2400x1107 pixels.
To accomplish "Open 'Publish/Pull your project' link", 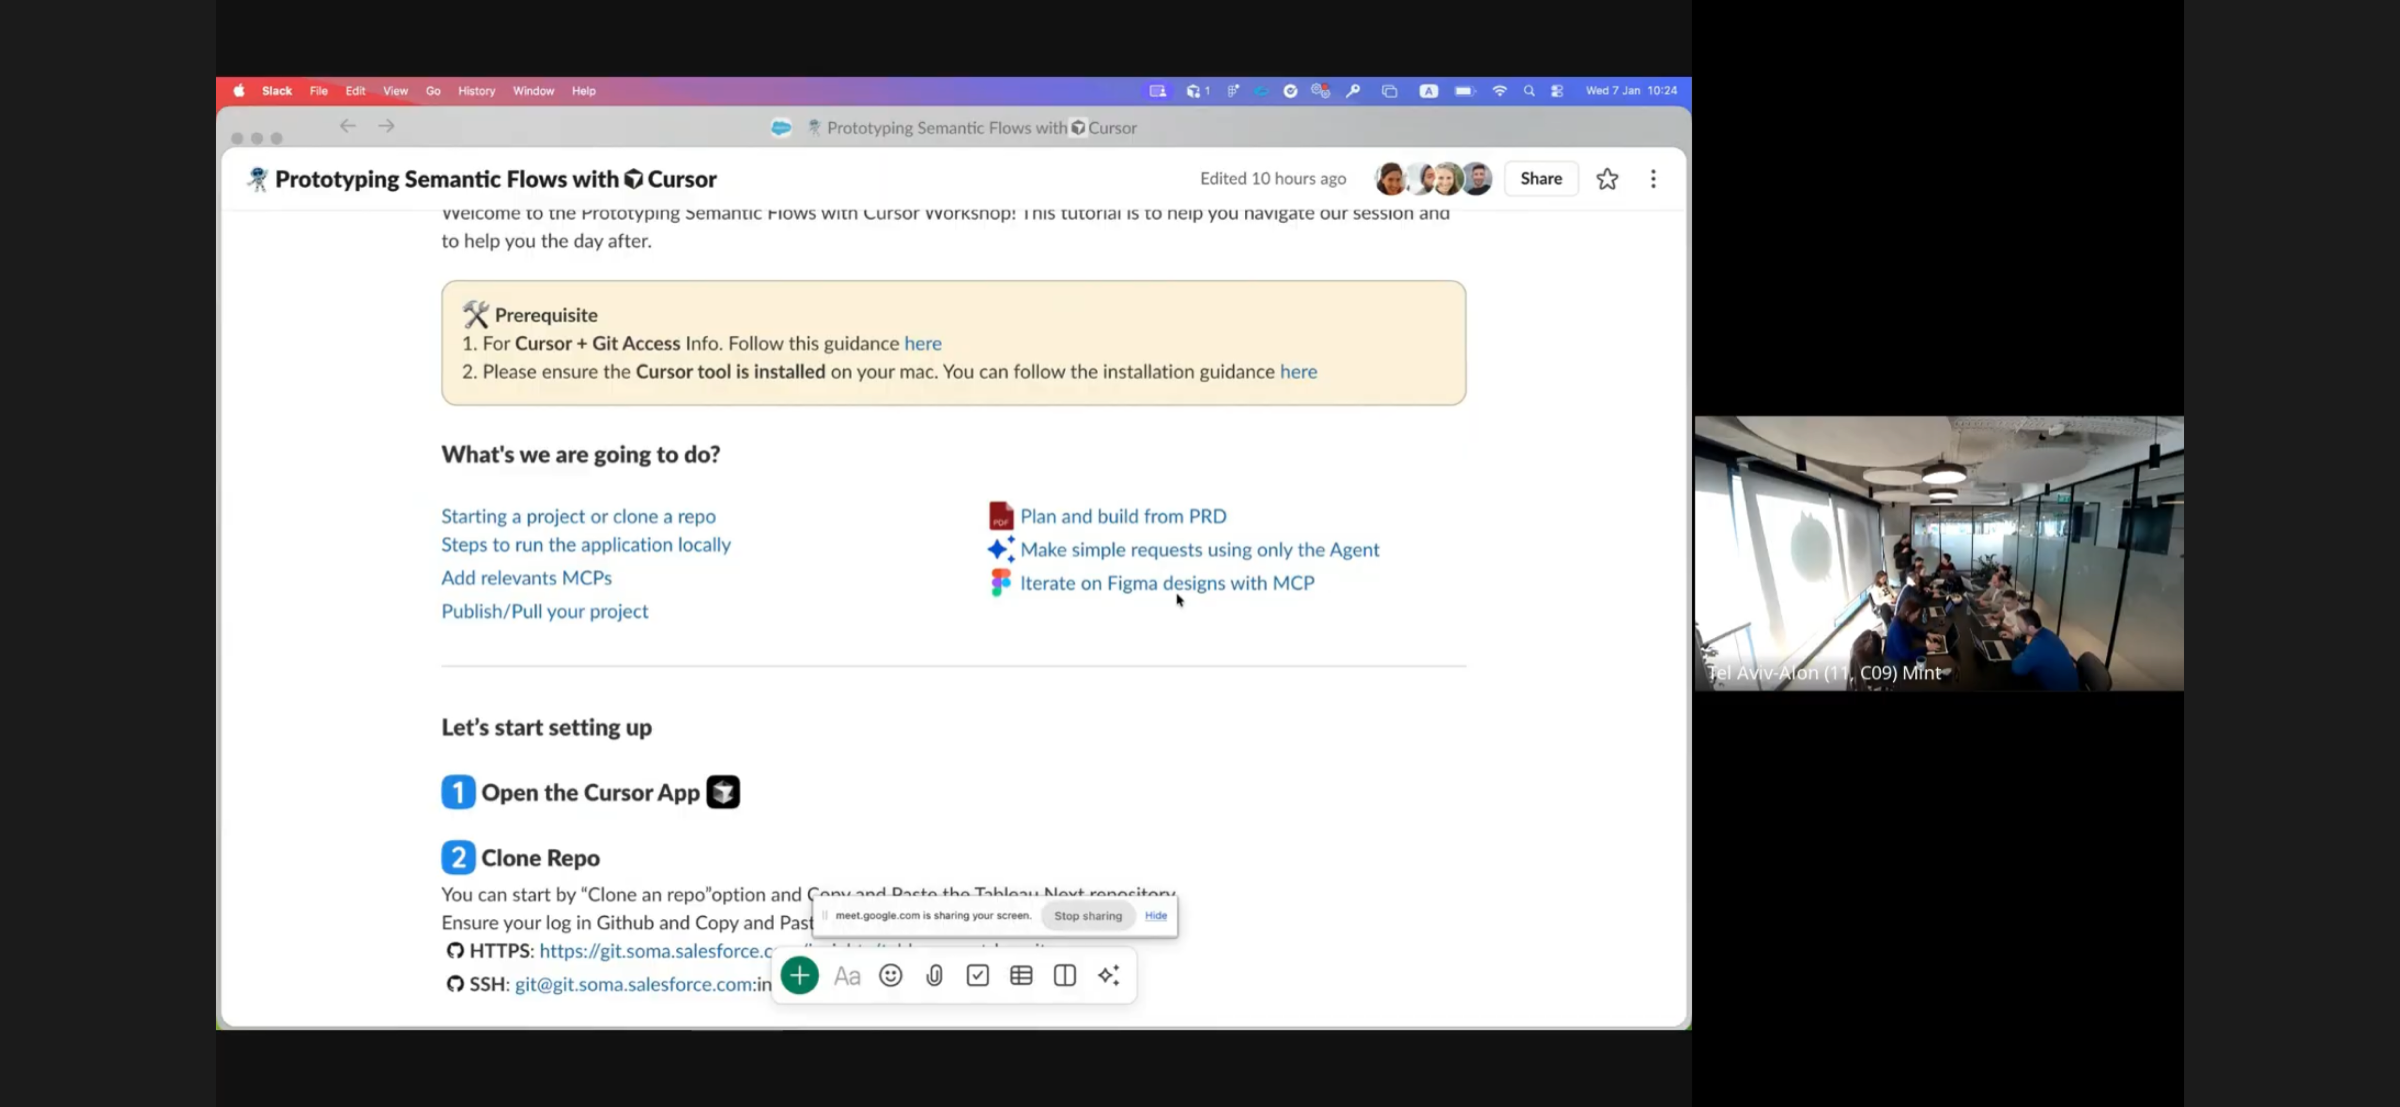I will (544, 611).
